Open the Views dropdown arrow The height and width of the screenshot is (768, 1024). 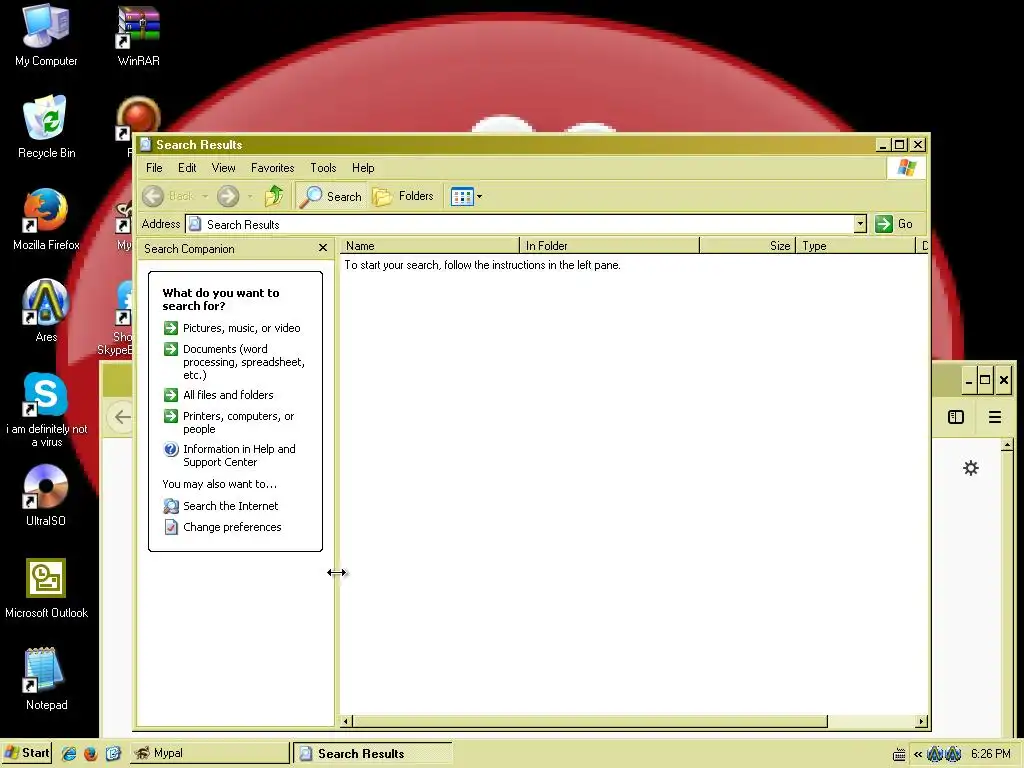tap(479, 197)
